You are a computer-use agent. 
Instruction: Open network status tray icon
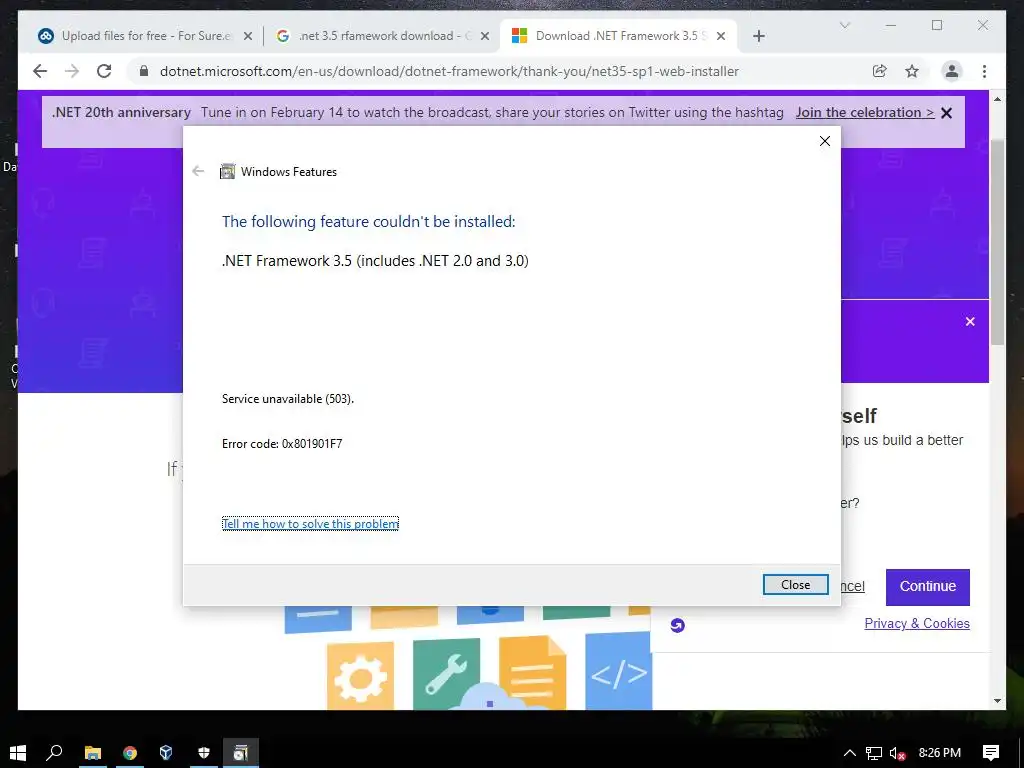[873, 753]
